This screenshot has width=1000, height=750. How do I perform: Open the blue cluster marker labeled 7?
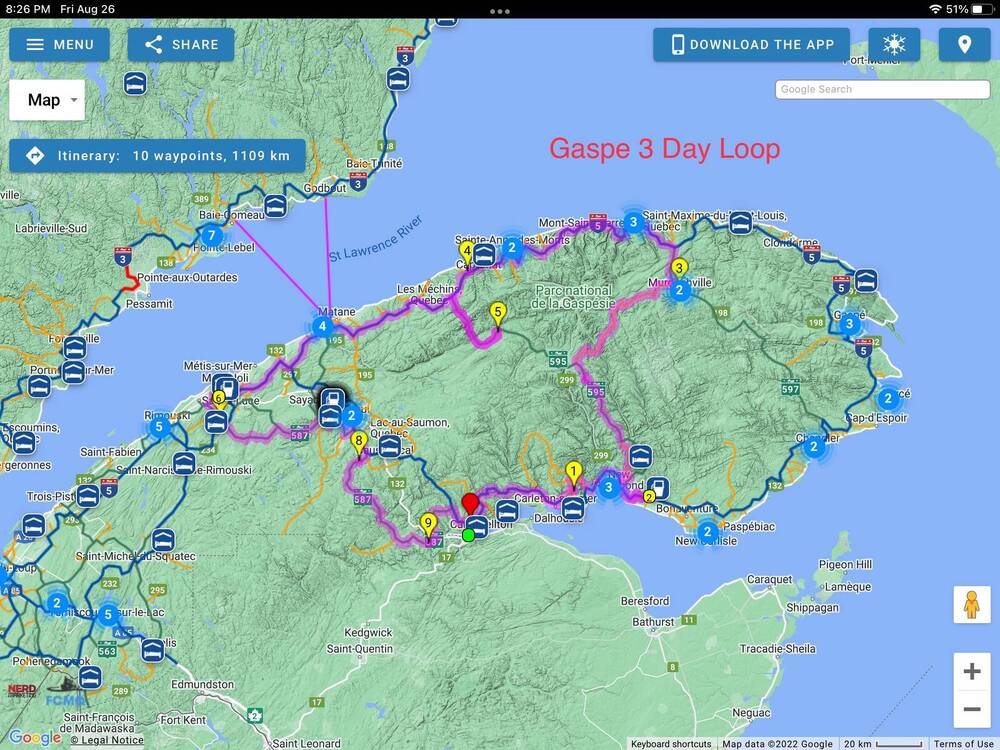pyautogui.click(x=211, y=236)
